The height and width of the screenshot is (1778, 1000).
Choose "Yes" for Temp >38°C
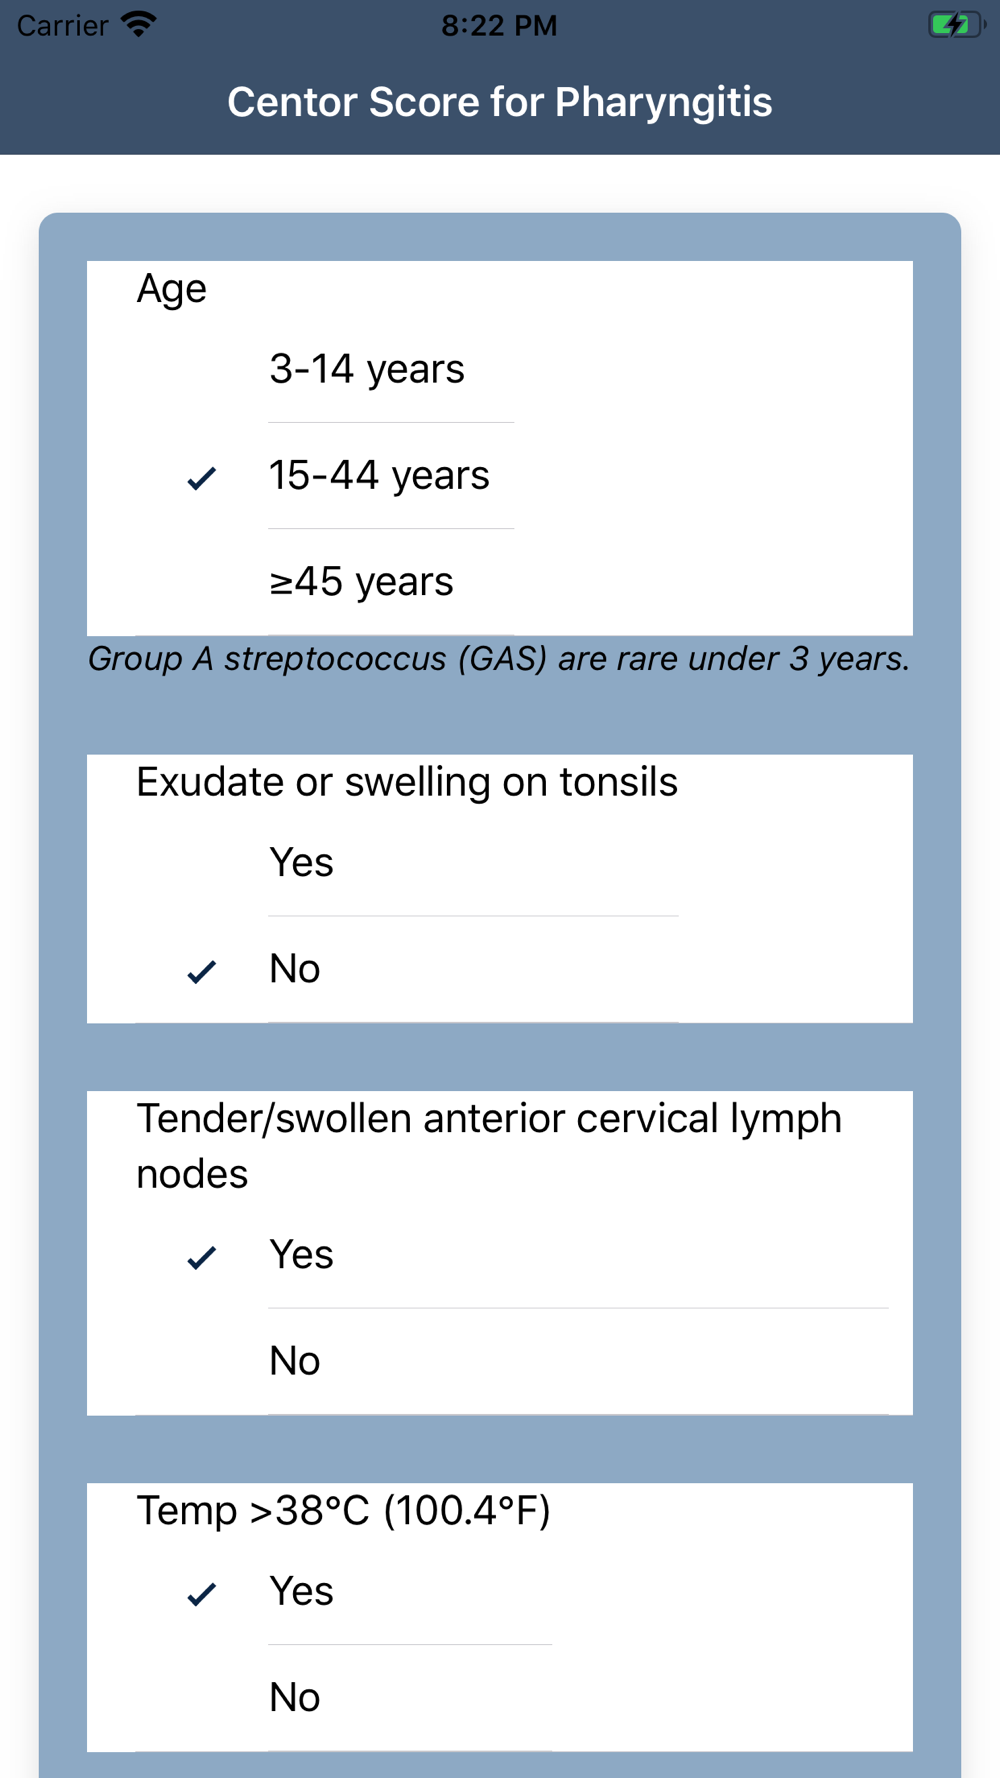click(301, 1590)
